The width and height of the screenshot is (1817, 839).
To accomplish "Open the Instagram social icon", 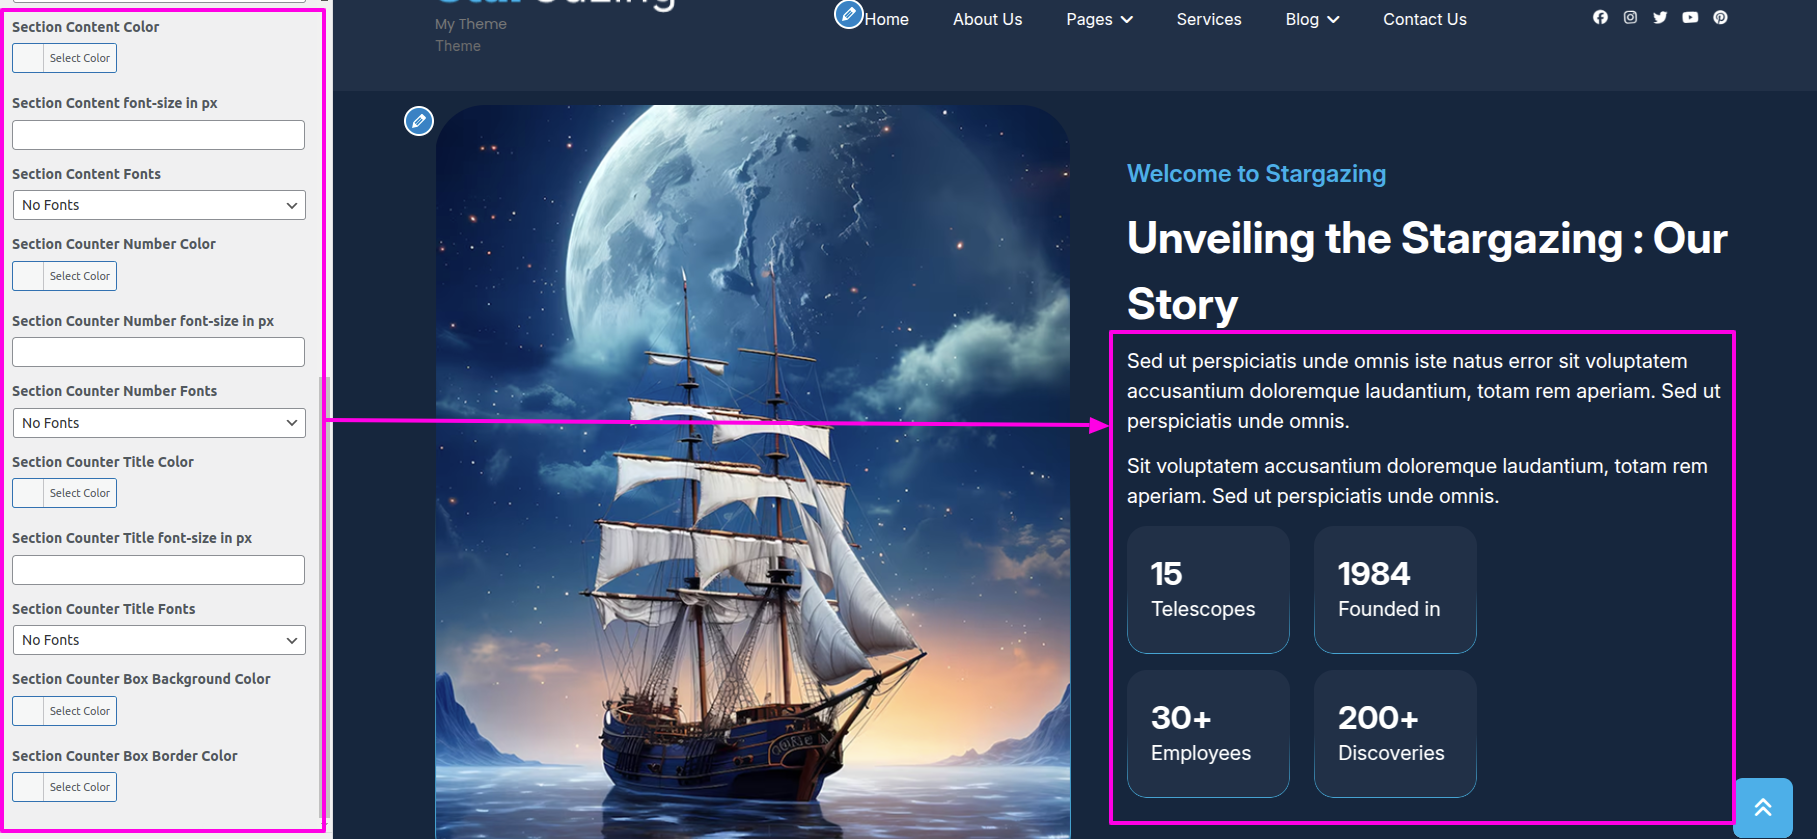I will pos(1630,17).
